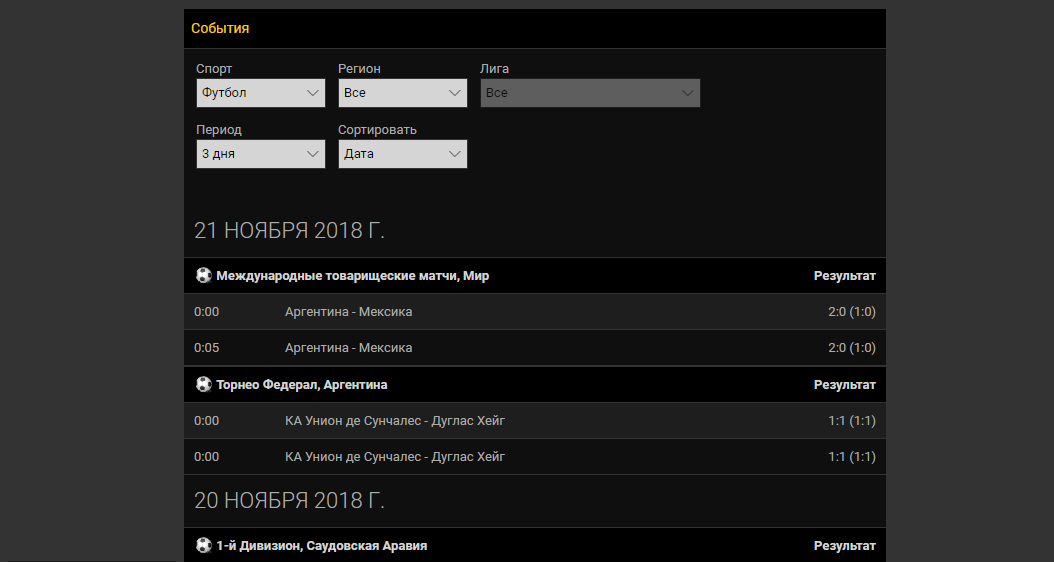
Task: Select the Международные товарищеские матчи, Мир league header
Action: pos(534,276)
